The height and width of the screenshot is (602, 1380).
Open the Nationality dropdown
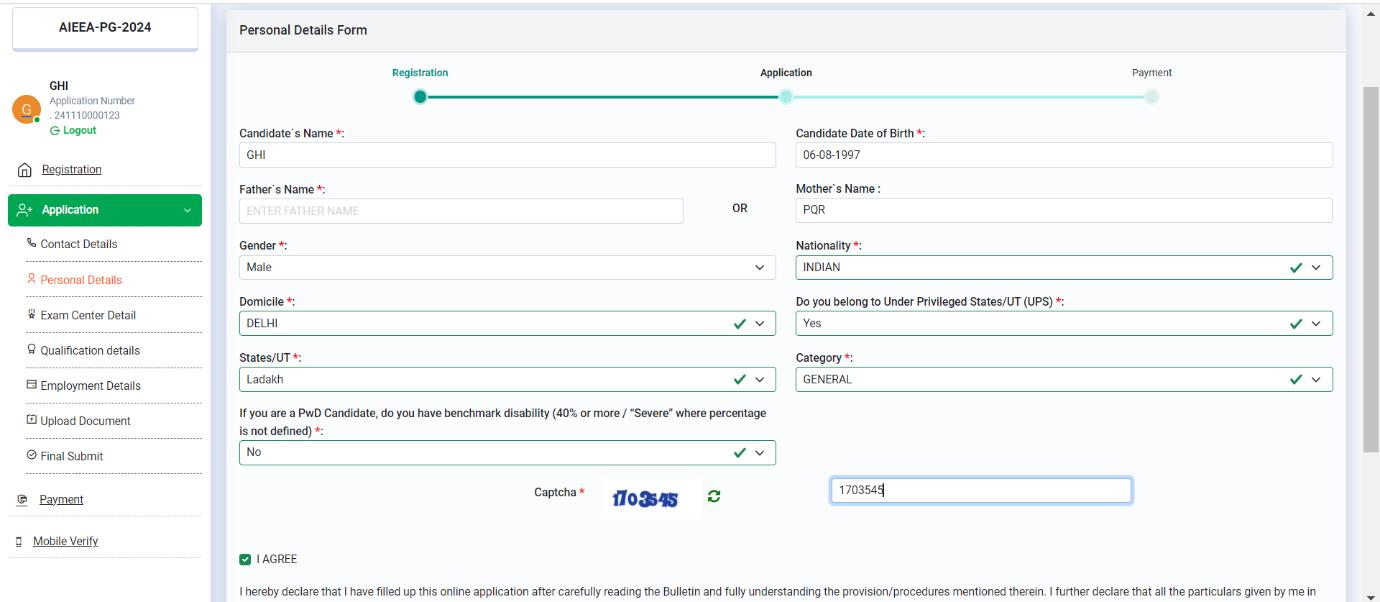(1063, 267)
